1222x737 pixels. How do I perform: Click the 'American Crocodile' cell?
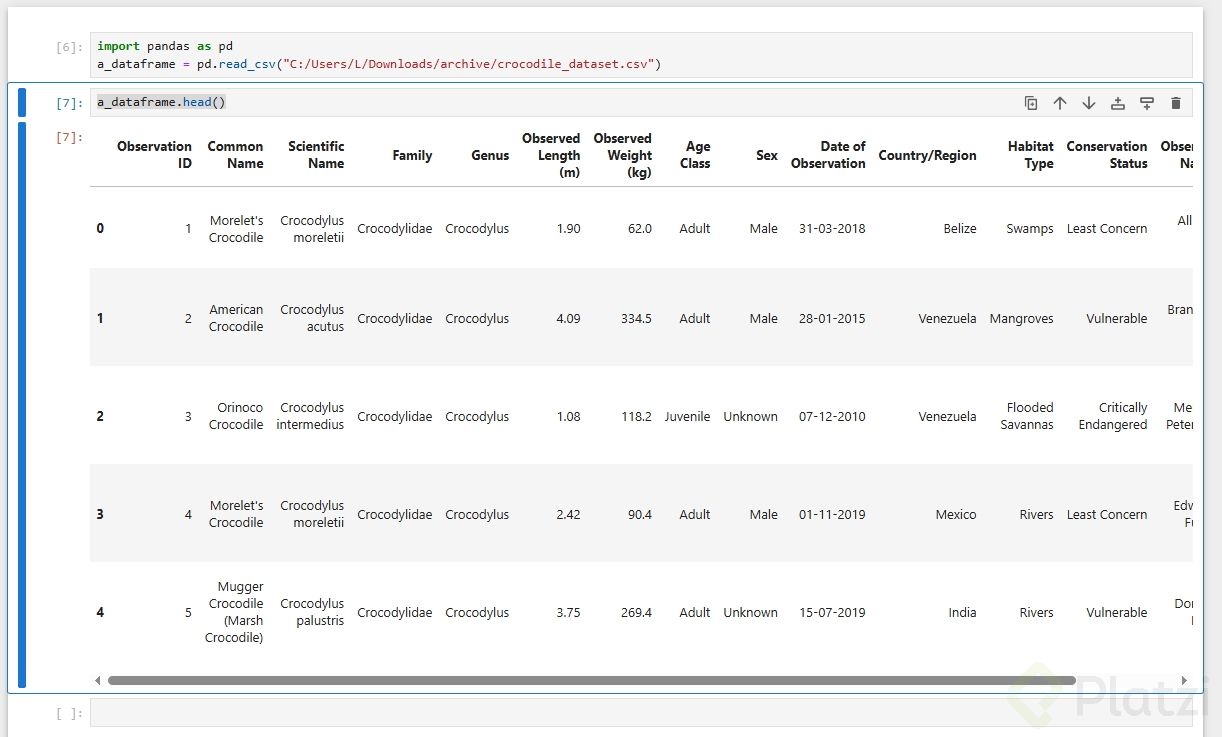(236, 318)
